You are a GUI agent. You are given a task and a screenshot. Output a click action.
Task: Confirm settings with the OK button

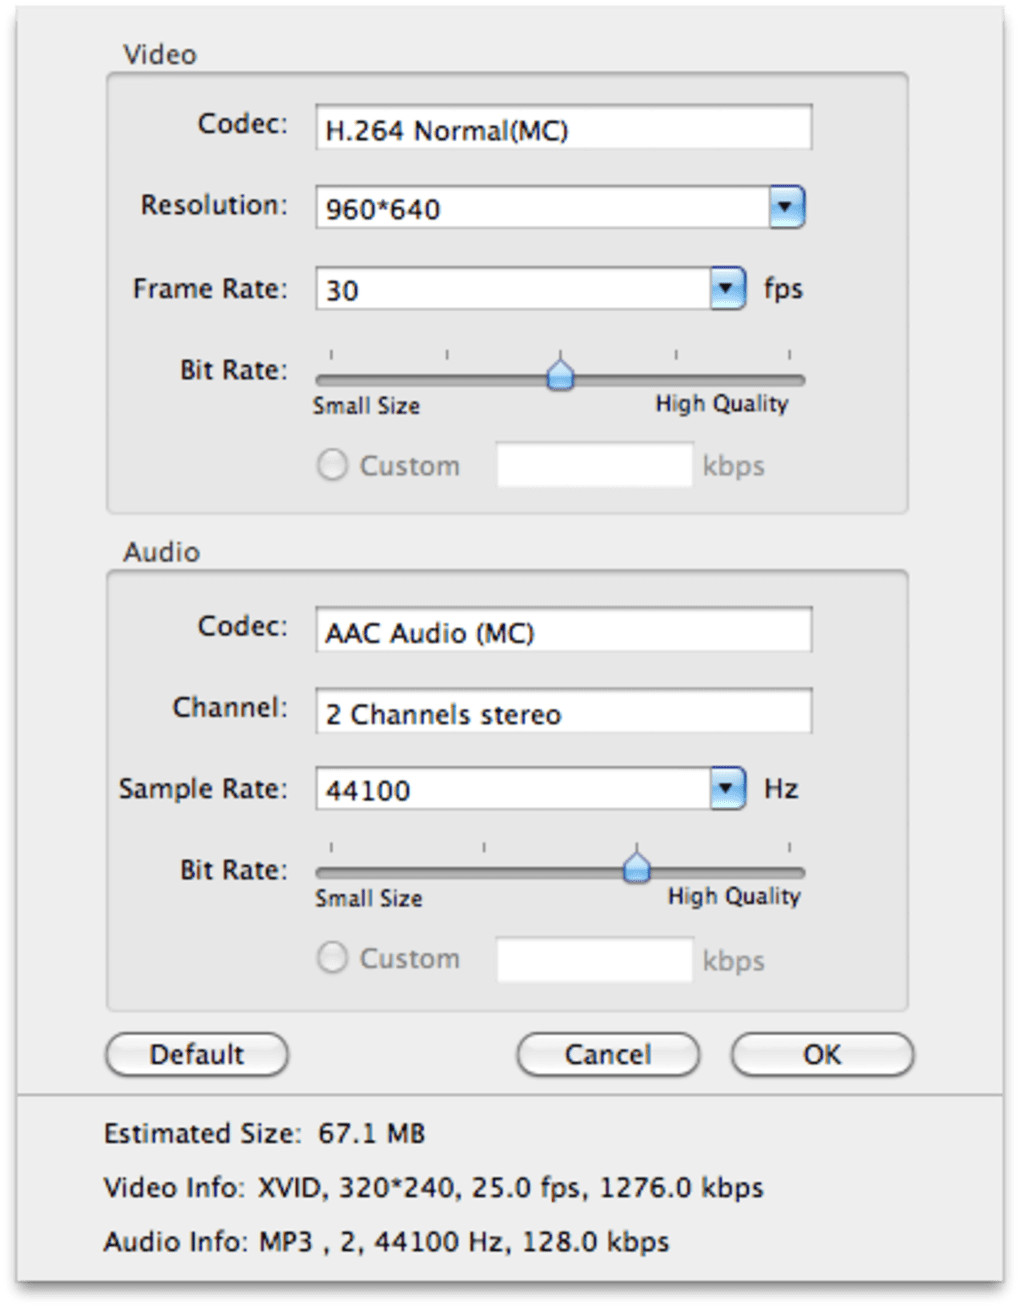pos(822,1055)
